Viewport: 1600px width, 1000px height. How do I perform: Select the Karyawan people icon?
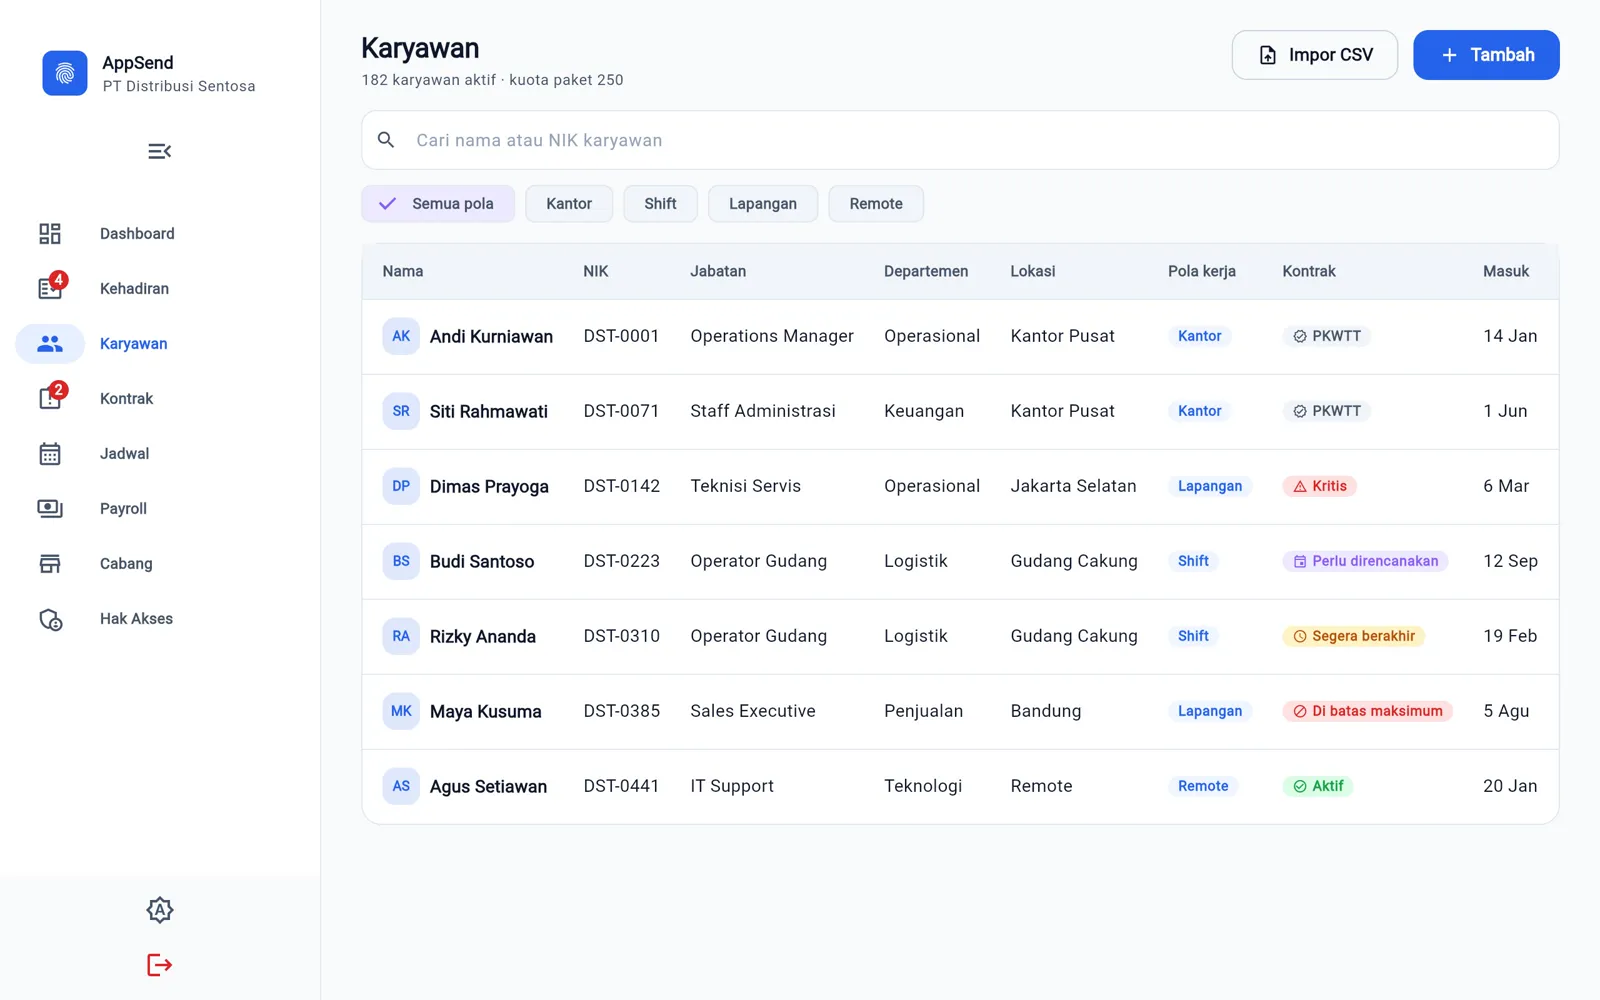[x=50, y=343]
